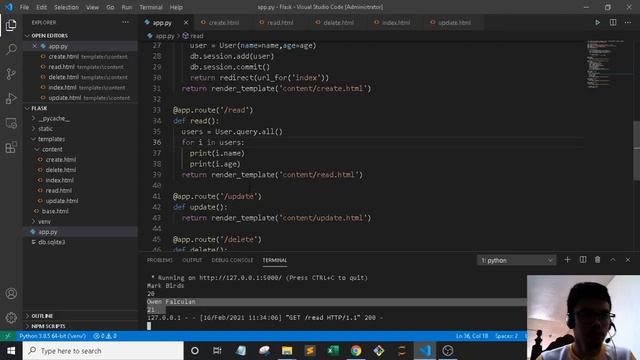
Task: Launch Google Chrome from the taskbar
Action: tap(356, 351)
